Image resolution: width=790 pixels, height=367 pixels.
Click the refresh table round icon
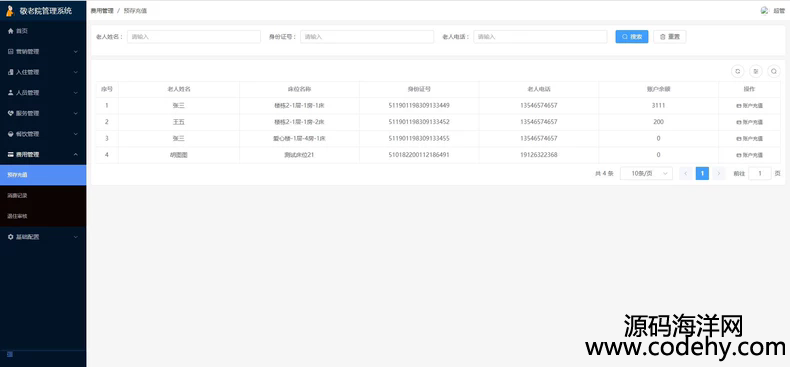738,72
